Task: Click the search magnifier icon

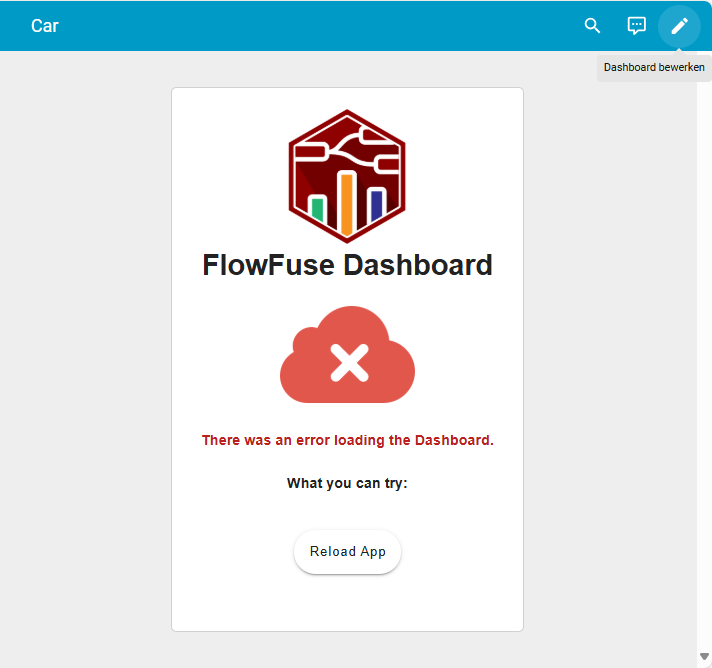Action: (x=592, y=26)
